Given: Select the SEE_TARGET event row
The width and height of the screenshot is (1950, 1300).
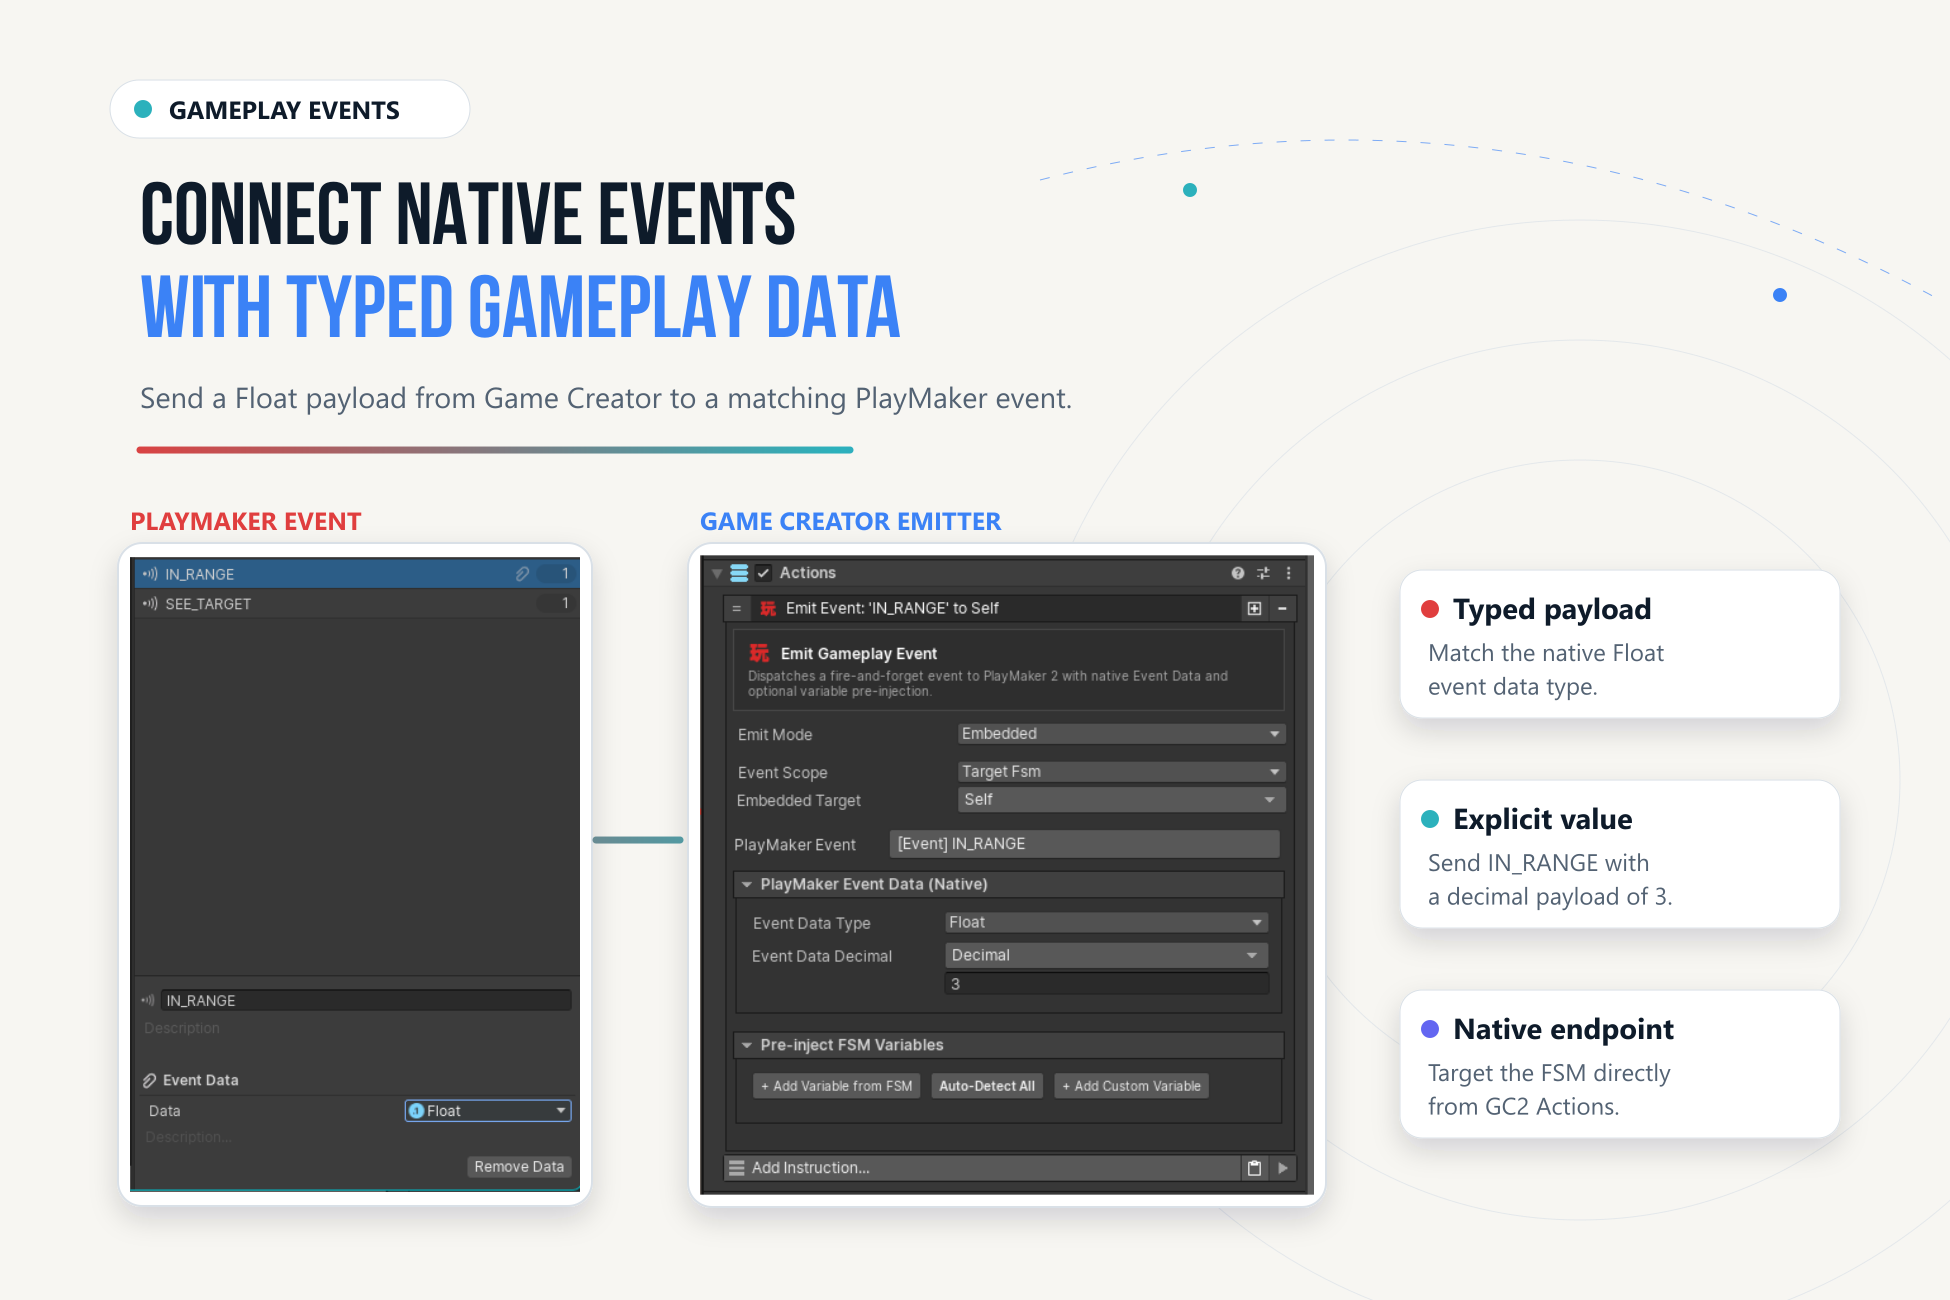Looking at the screenshot, I should 356,604.
